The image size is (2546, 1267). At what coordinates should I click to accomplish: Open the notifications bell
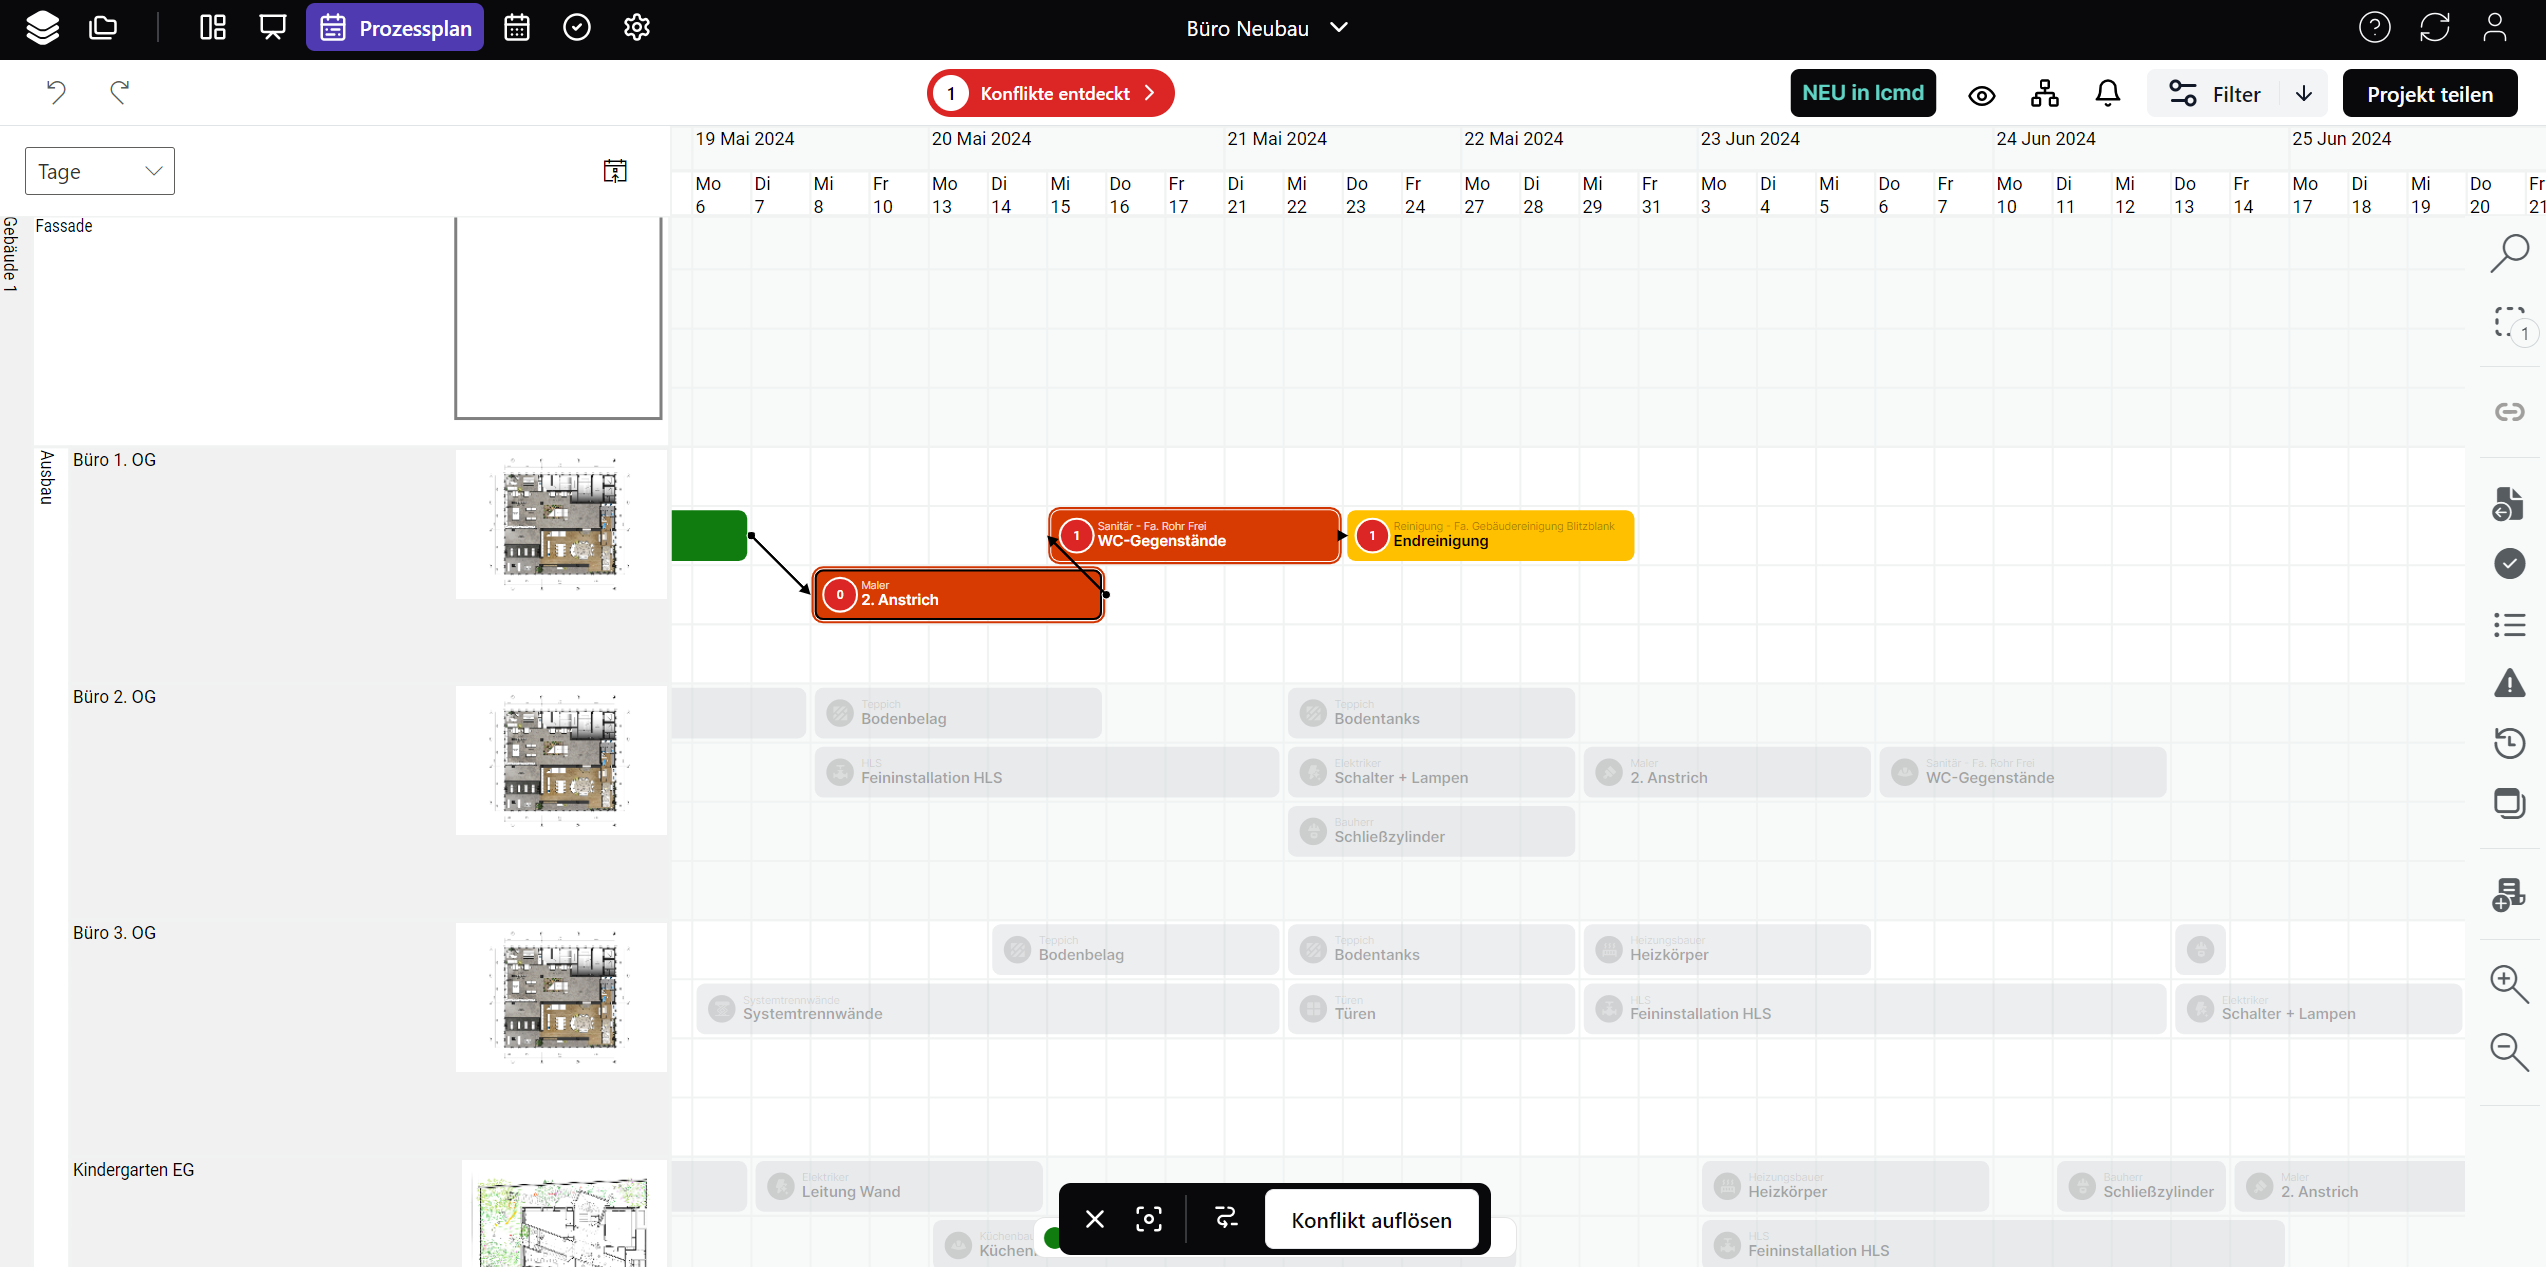[x=2107, y=94]
